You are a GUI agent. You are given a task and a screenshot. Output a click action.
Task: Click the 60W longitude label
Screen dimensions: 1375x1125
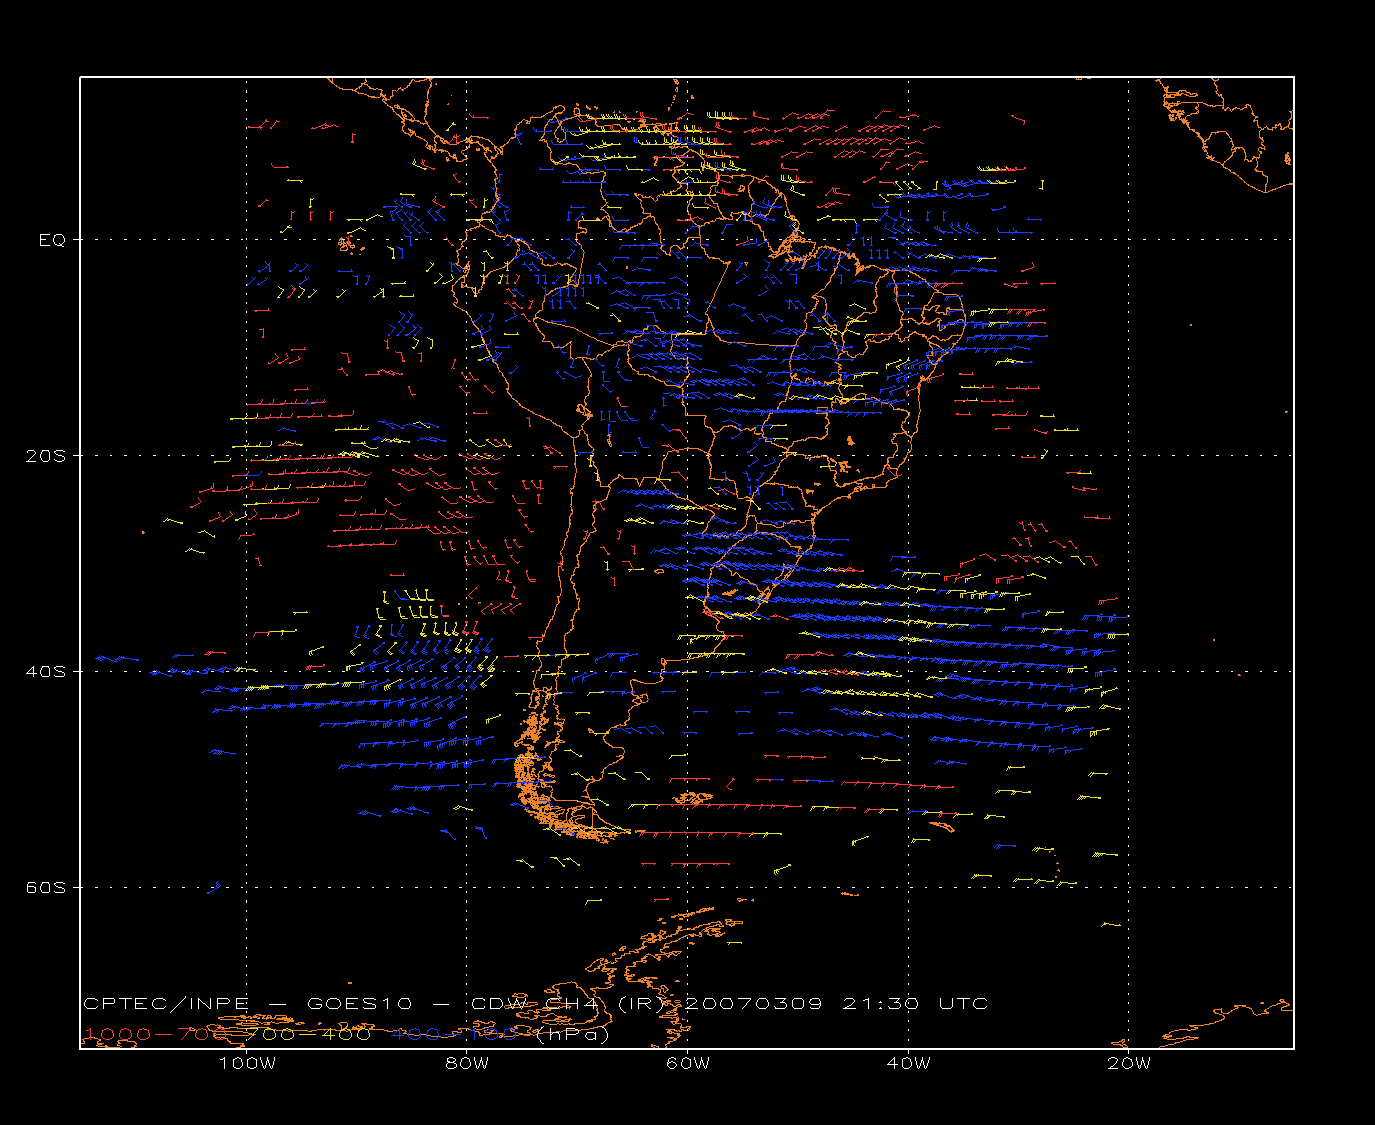point(688,1064)
